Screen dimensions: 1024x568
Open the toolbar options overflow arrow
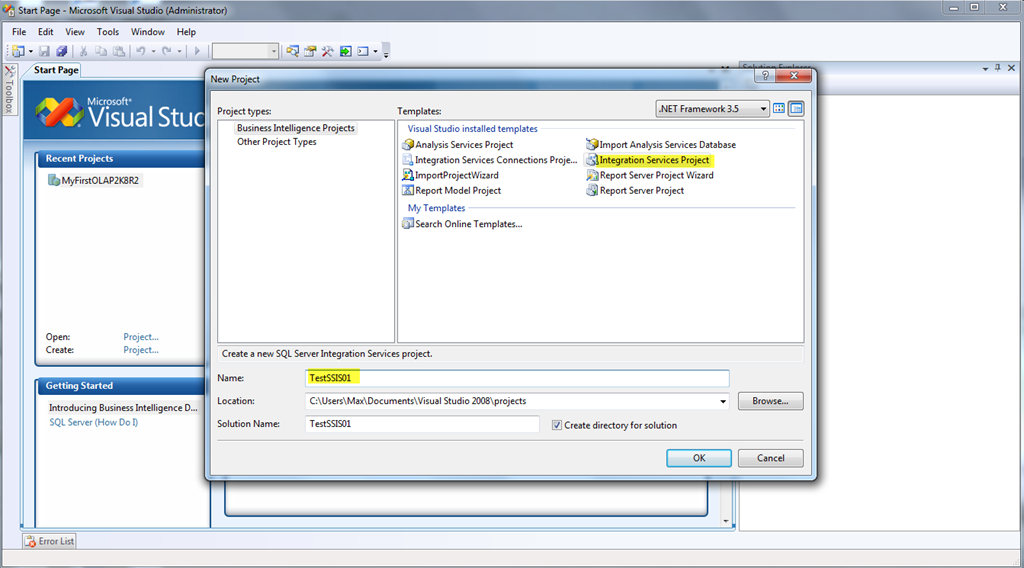[386, 52]
